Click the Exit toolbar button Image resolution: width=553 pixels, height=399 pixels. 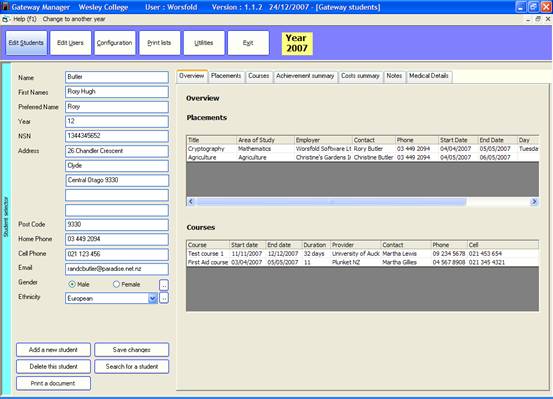click(248, 43)
